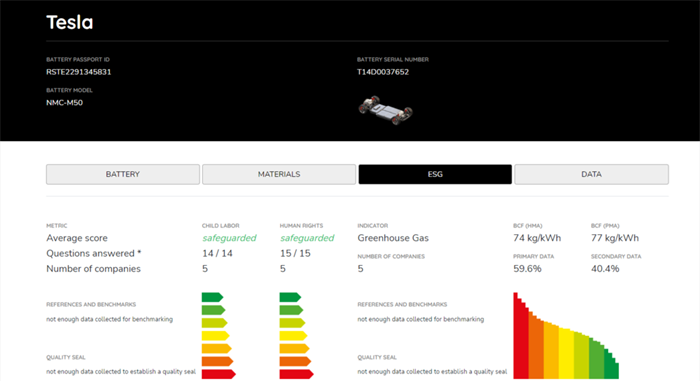
Task: Click the yellow Child Labor rating arrow
Action: (x=215, y=335)
